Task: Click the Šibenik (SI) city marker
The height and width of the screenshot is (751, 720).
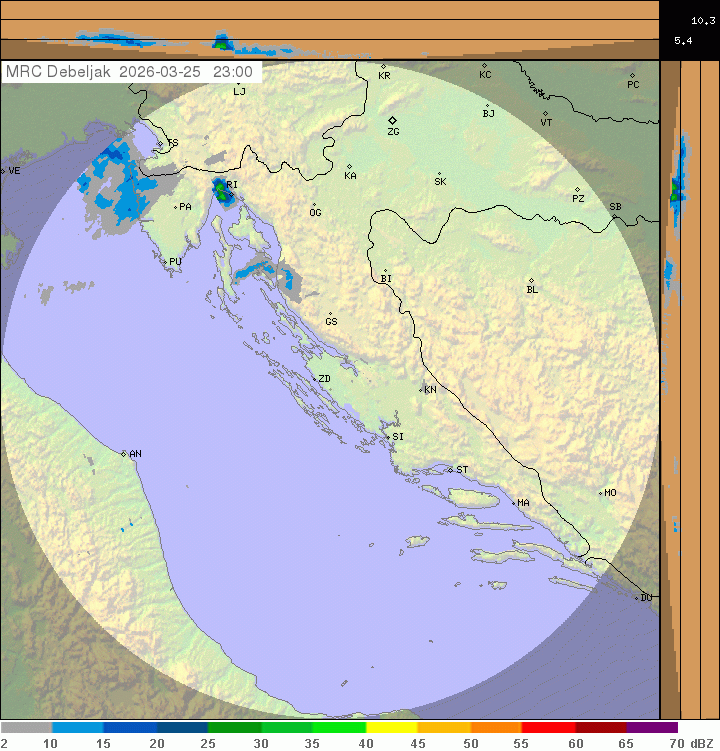Action: (388, 436)
